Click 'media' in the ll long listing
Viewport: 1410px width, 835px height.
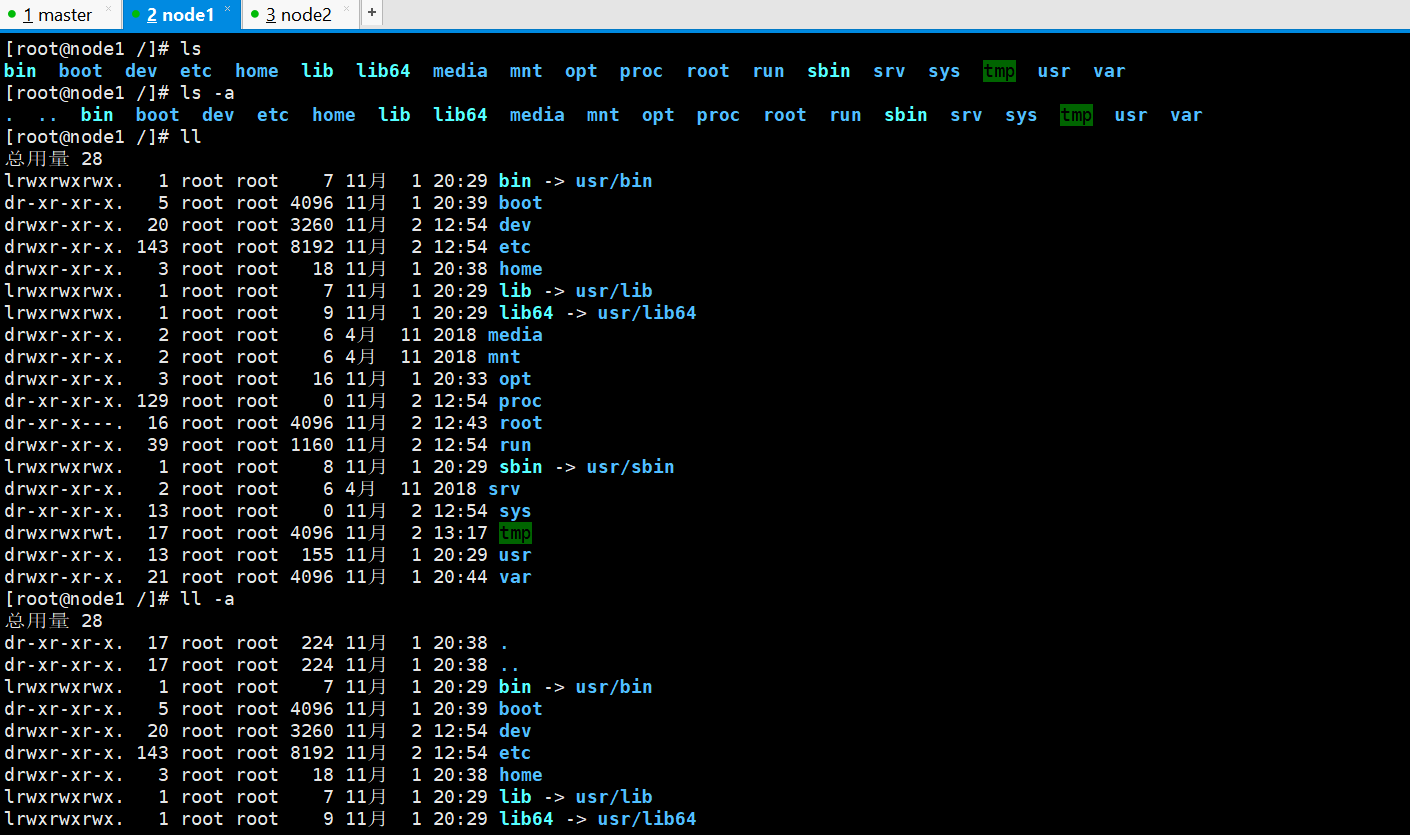point(515,335)
